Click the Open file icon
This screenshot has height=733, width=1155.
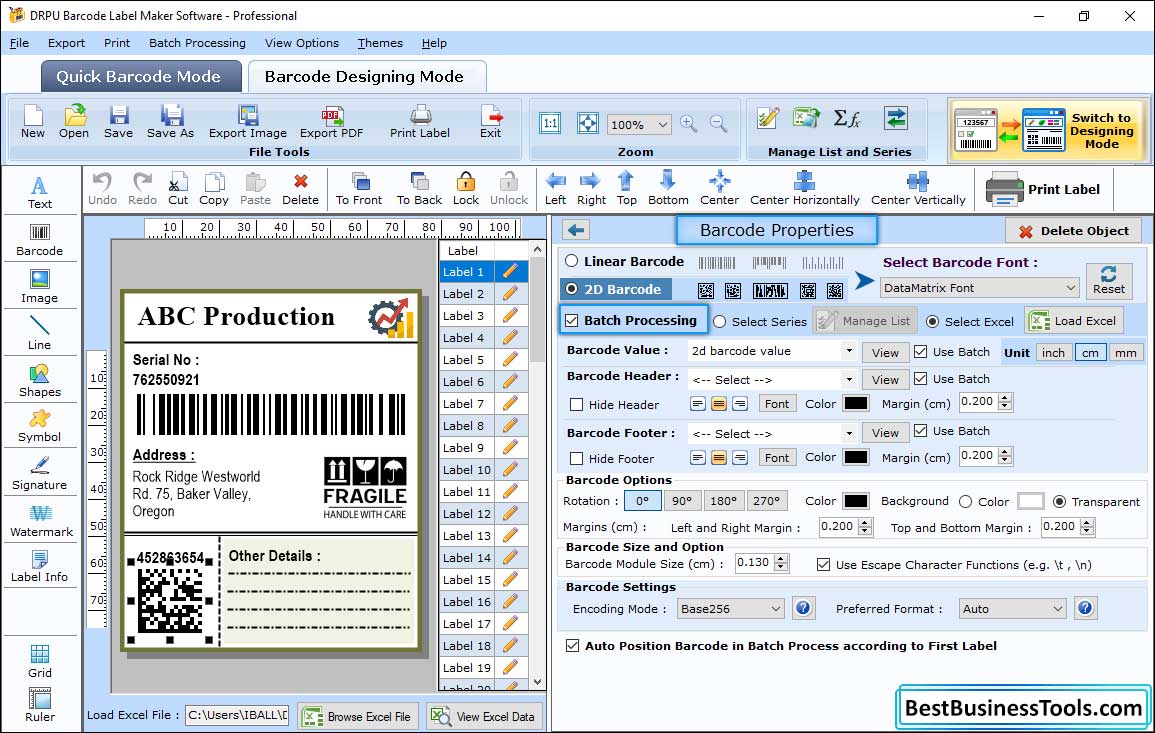(74, 122)
